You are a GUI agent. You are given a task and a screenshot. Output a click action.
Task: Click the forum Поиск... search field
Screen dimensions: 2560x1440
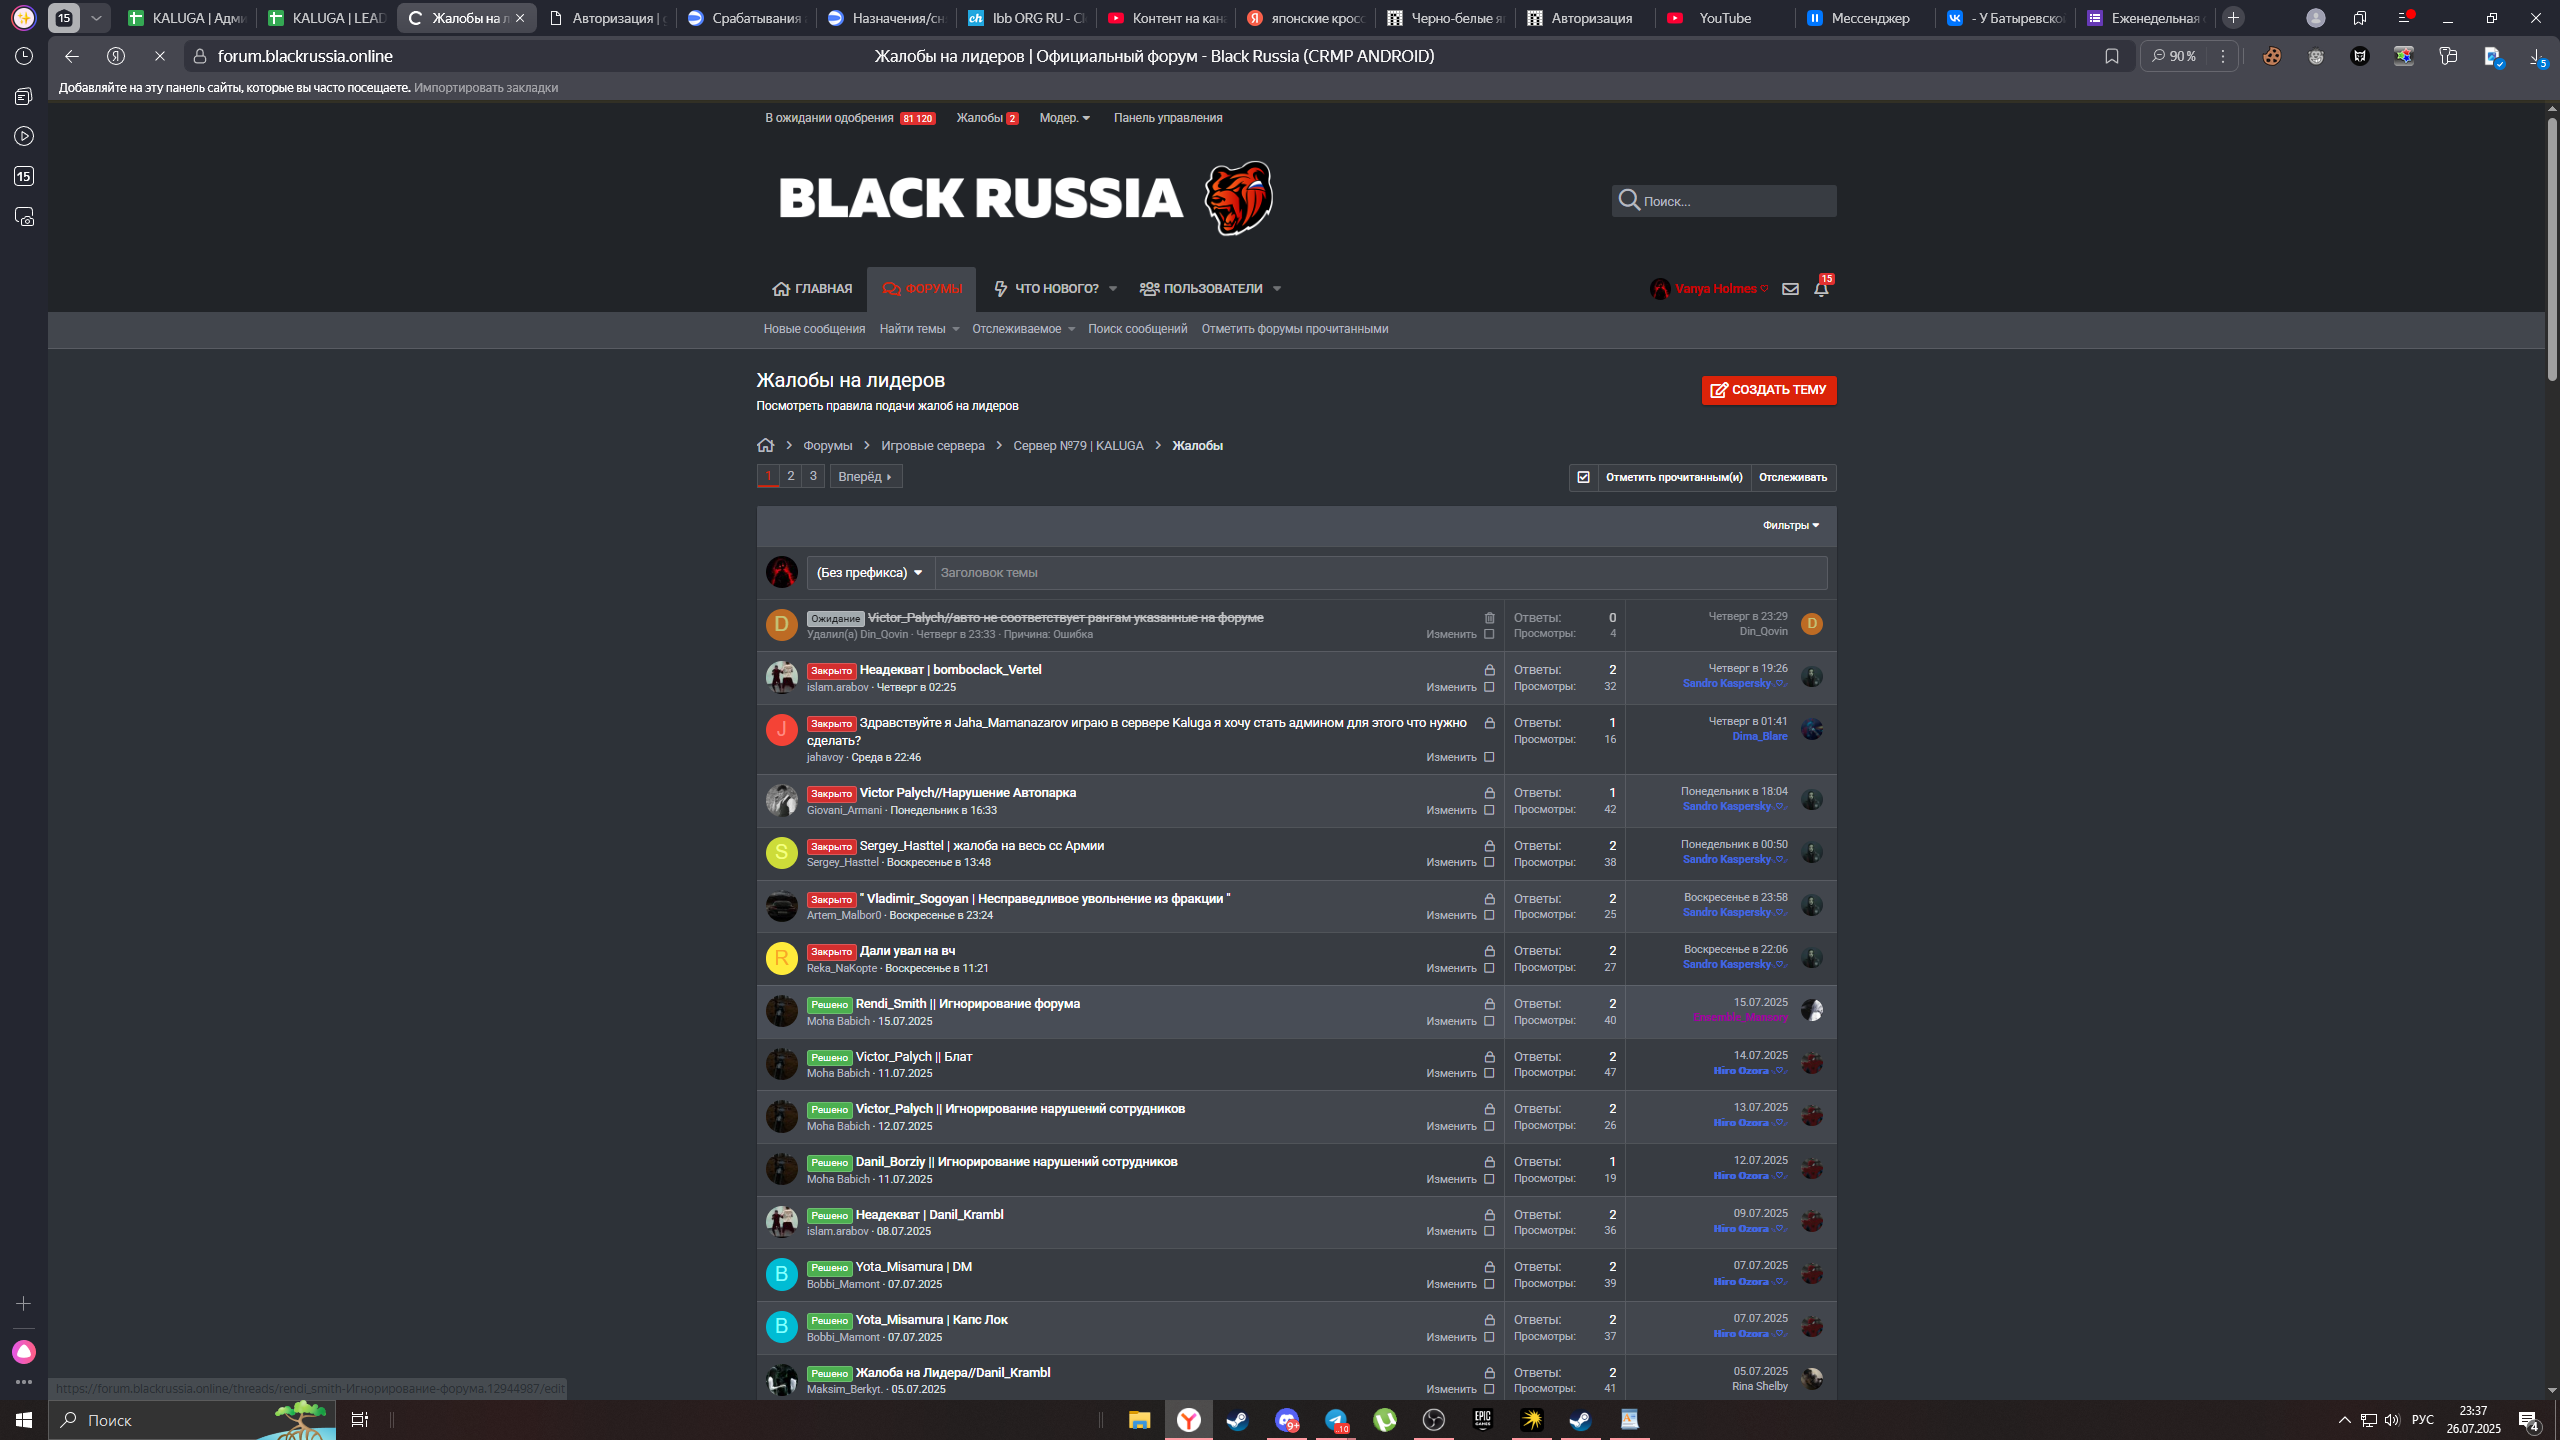pos(1724,201)
